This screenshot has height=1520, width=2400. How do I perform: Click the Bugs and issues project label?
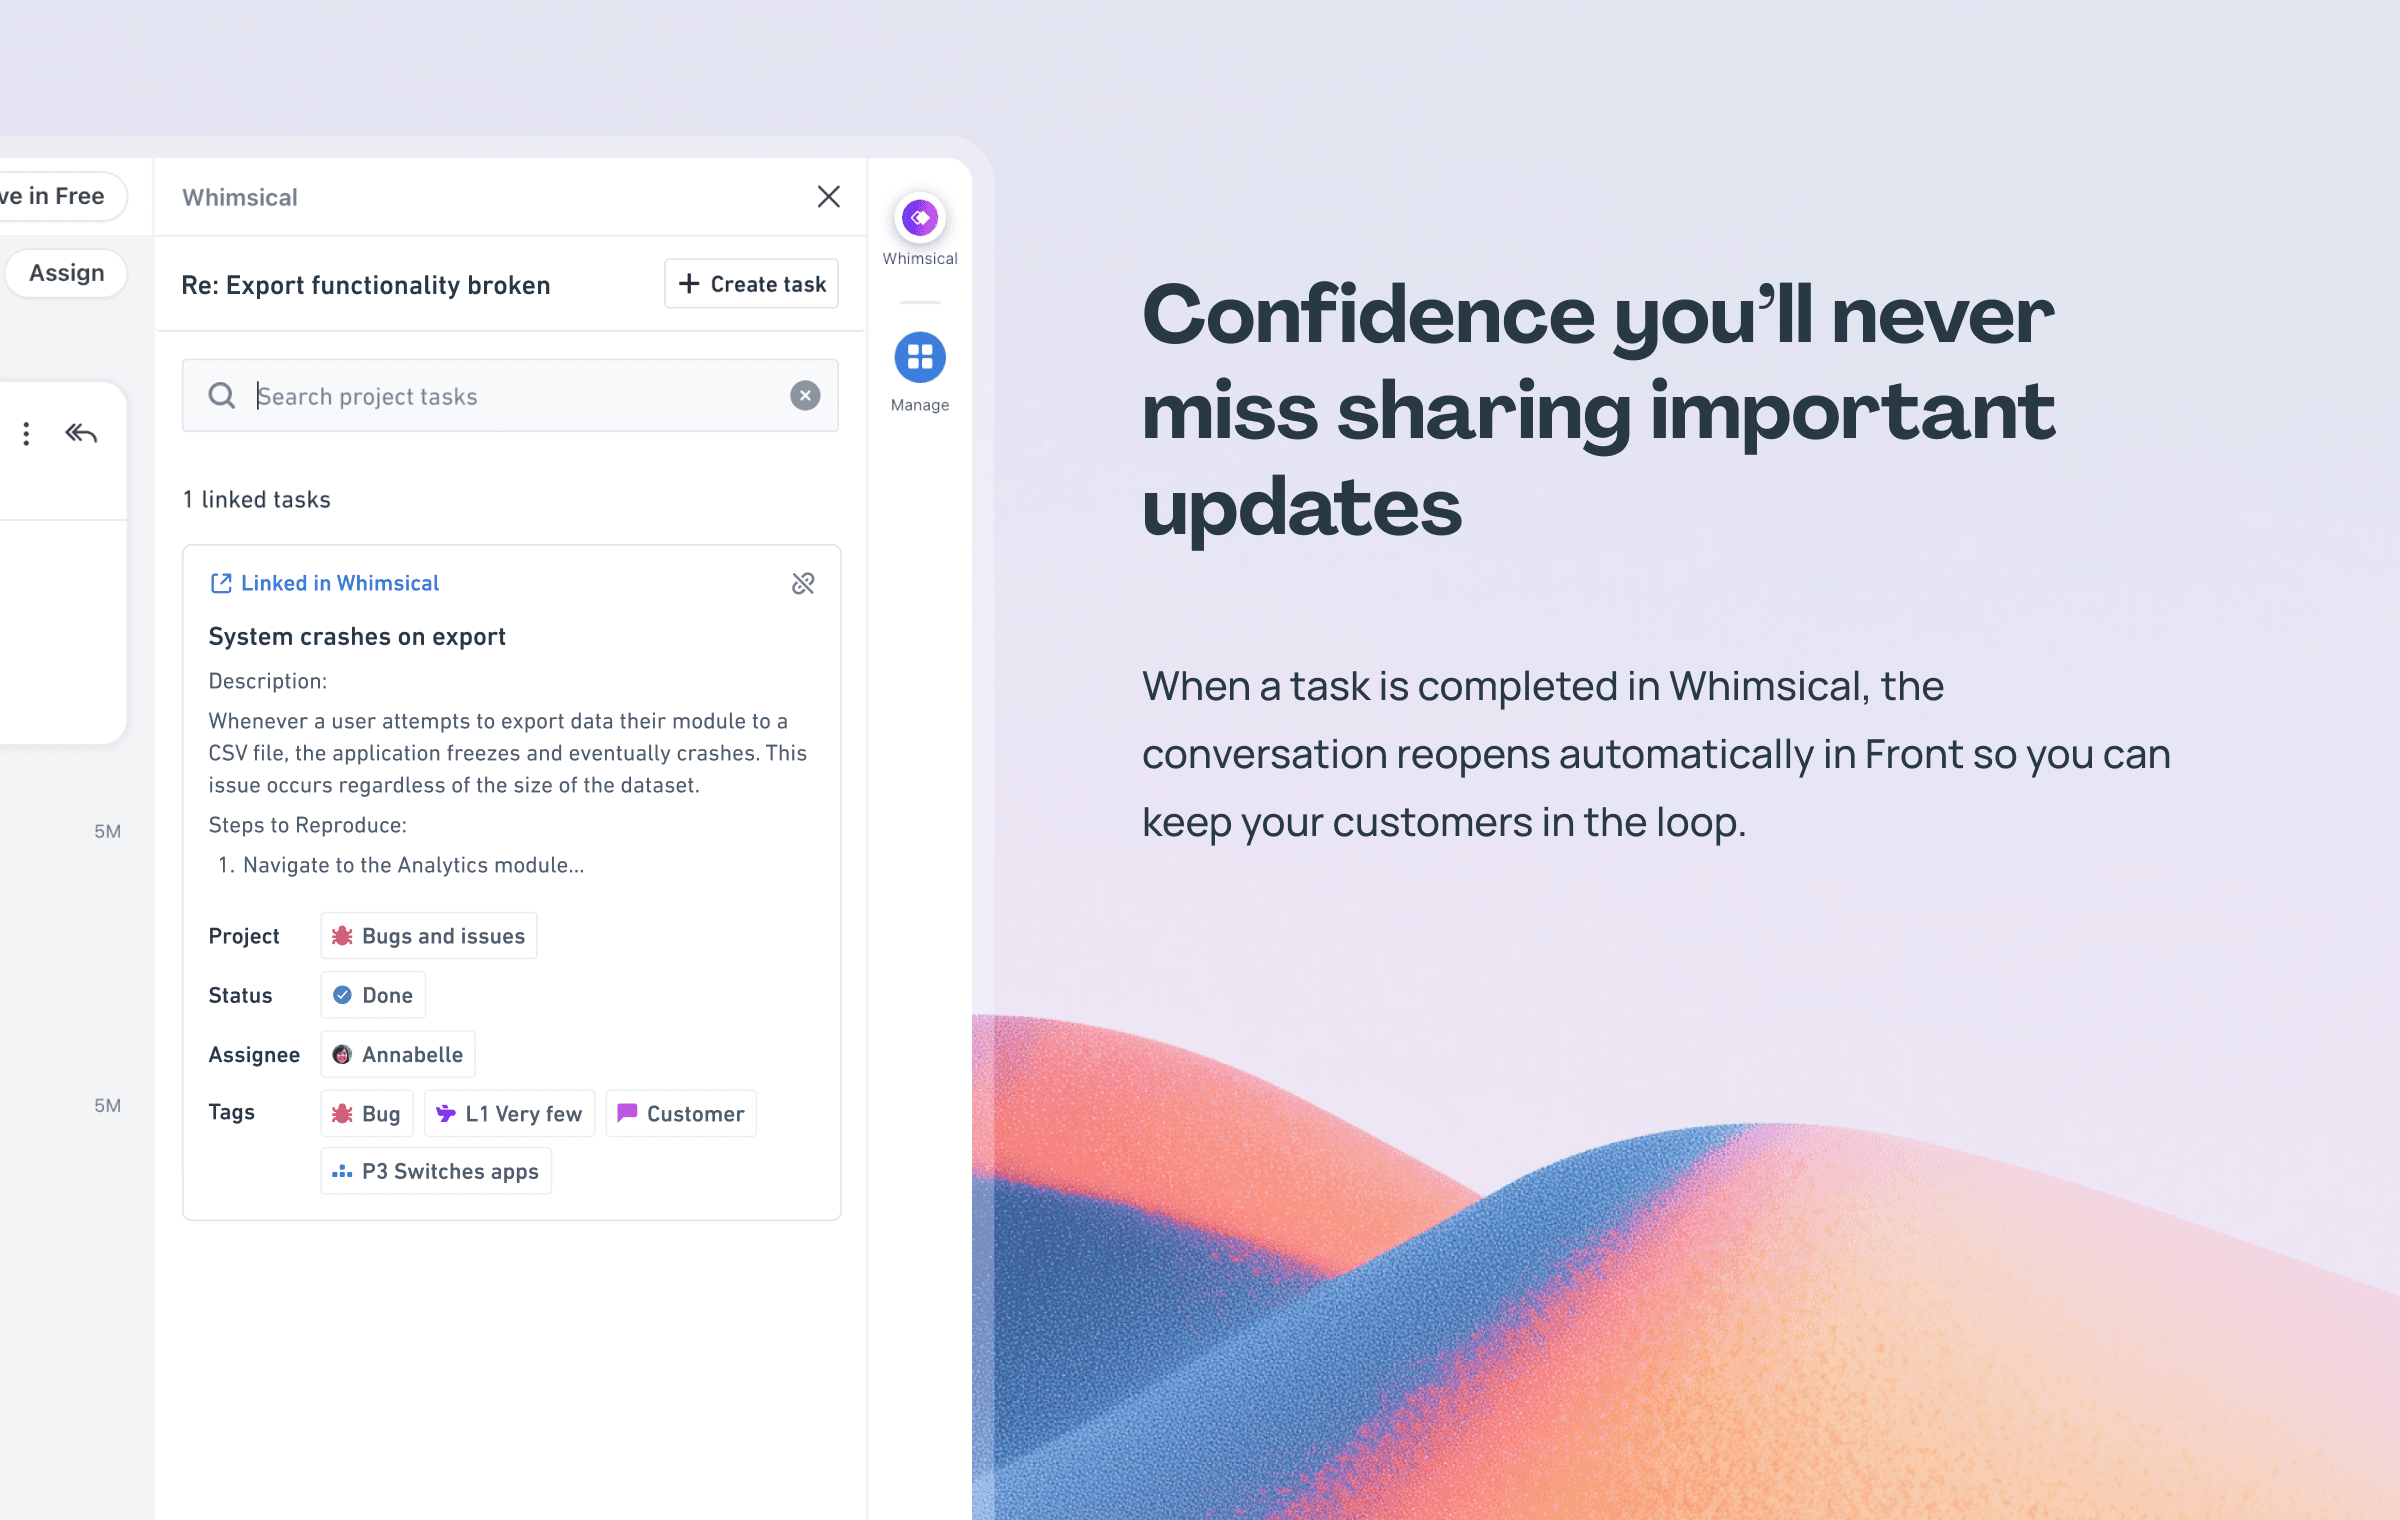pos(429,936)
